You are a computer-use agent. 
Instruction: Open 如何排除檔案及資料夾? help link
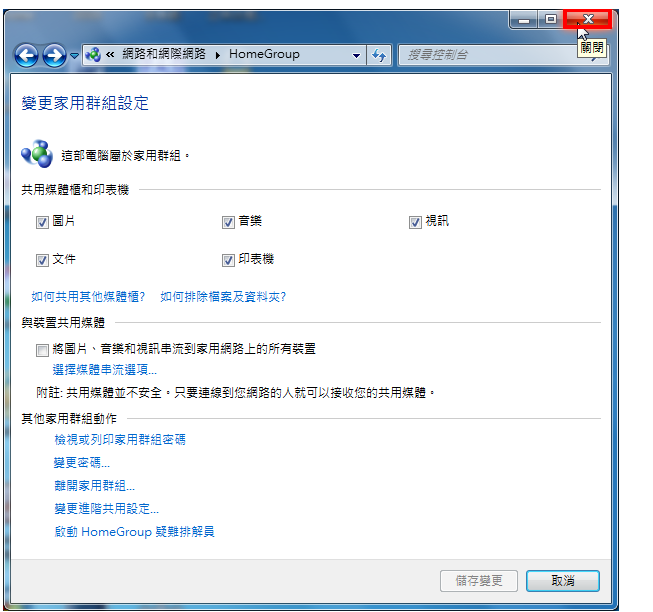pyautogui.click(x=223, y=297)
